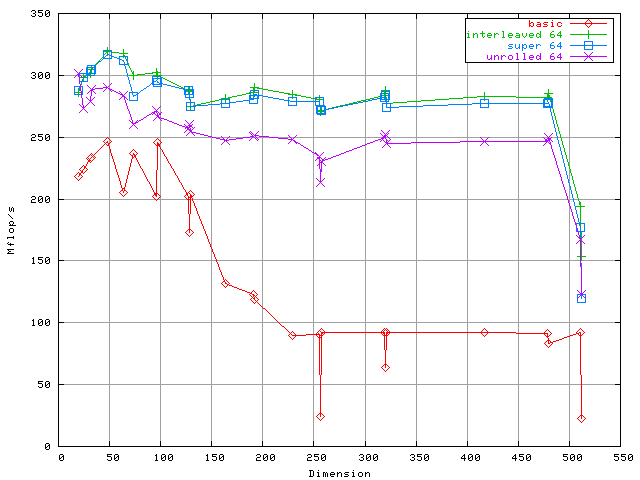640x480 pixels.
Task: Click the x-axis tick label 550
Action: (622, 457)
